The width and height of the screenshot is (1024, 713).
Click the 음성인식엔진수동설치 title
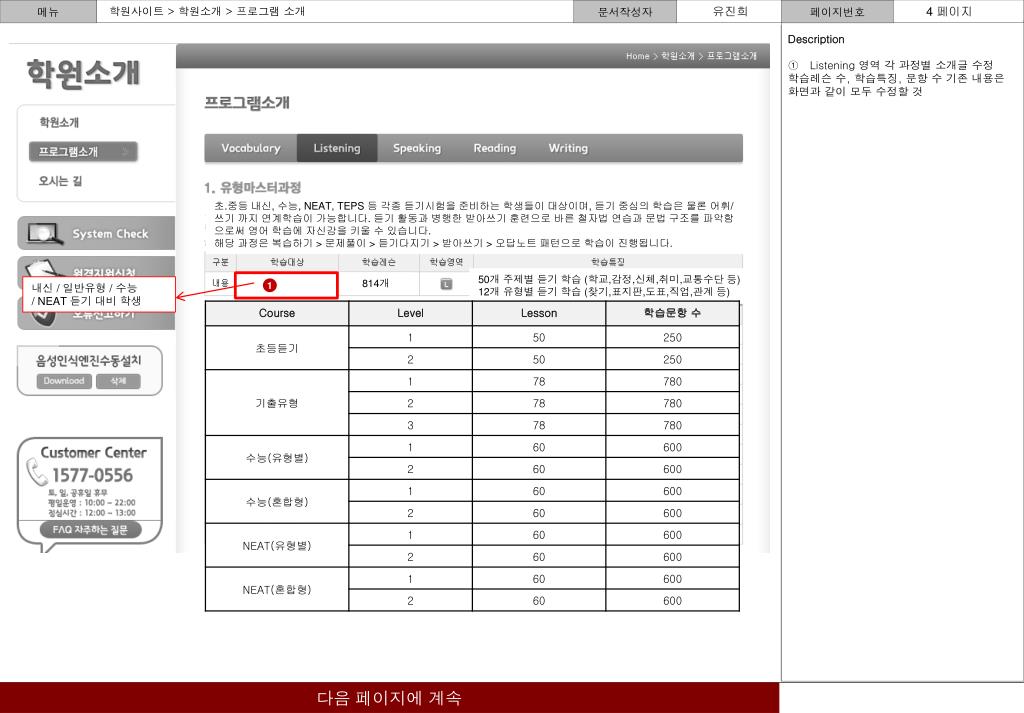[x=89, y=360]
